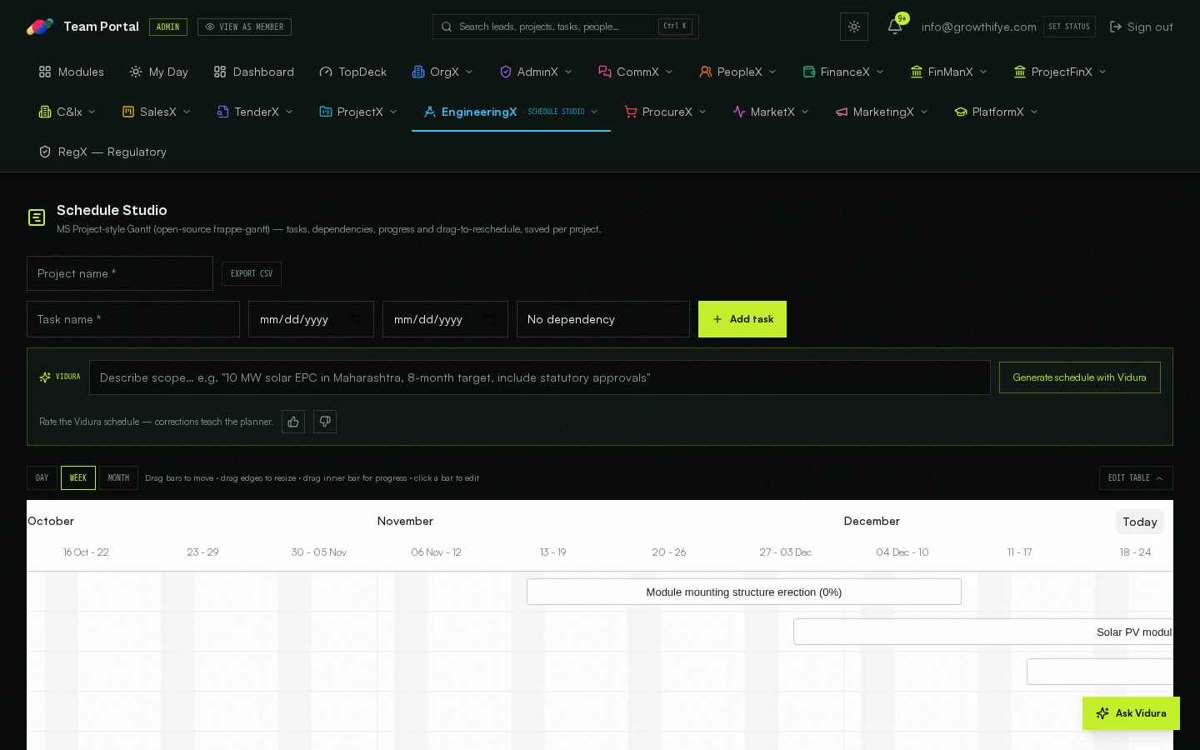This screenshot has height=750, width=1200.
Task: Click the Project name input field
Action: pos(120,274)
